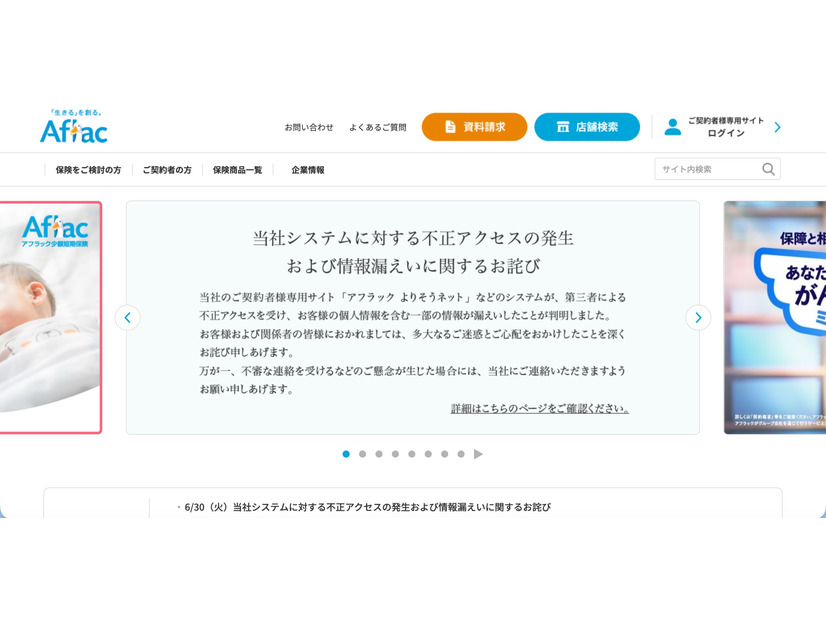The width and height of the screenshot is (826, 620).
Task: Click the chevron arrow next to ログイン
Action: click(778, 127)
